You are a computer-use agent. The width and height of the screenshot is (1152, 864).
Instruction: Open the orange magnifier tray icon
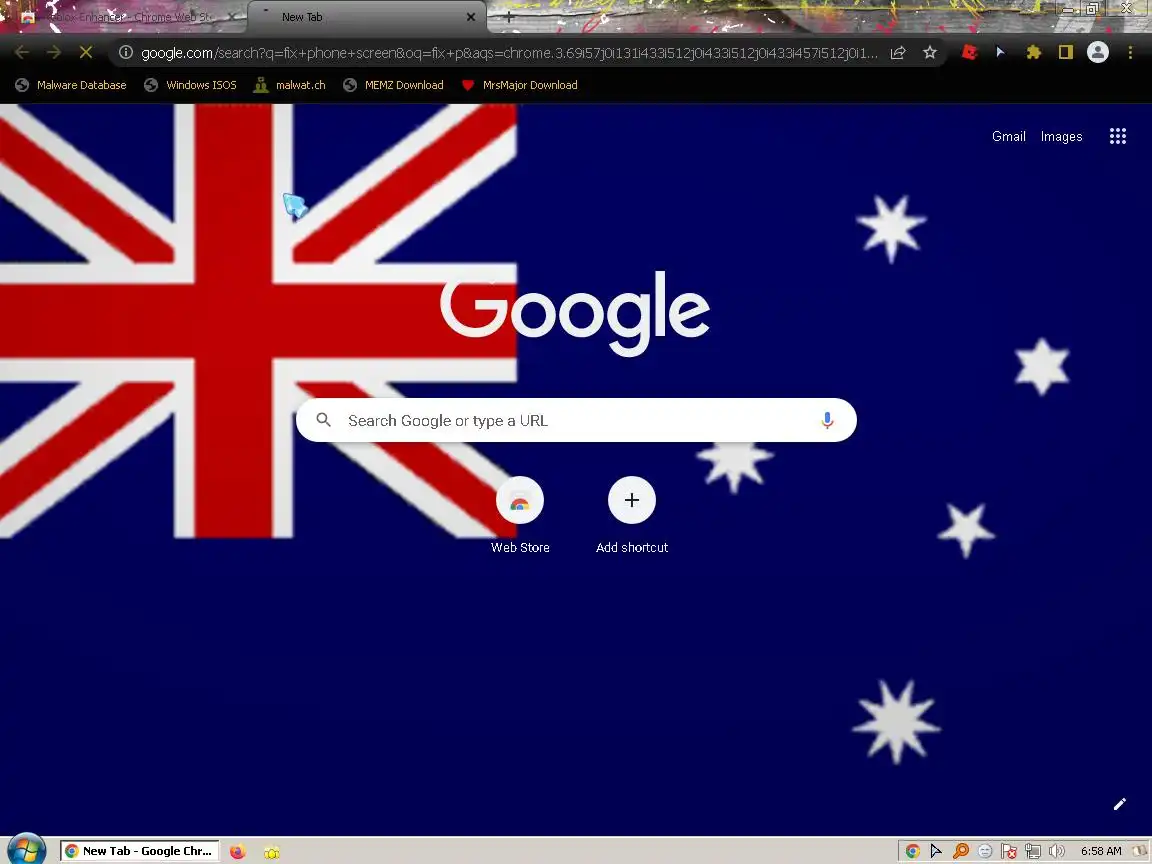click(960, 851)
